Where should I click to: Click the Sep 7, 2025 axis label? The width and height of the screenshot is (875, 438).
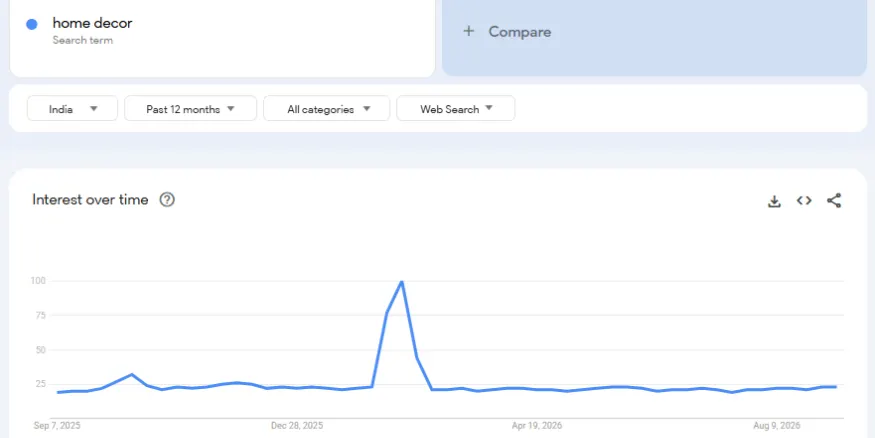click(57, 426)
